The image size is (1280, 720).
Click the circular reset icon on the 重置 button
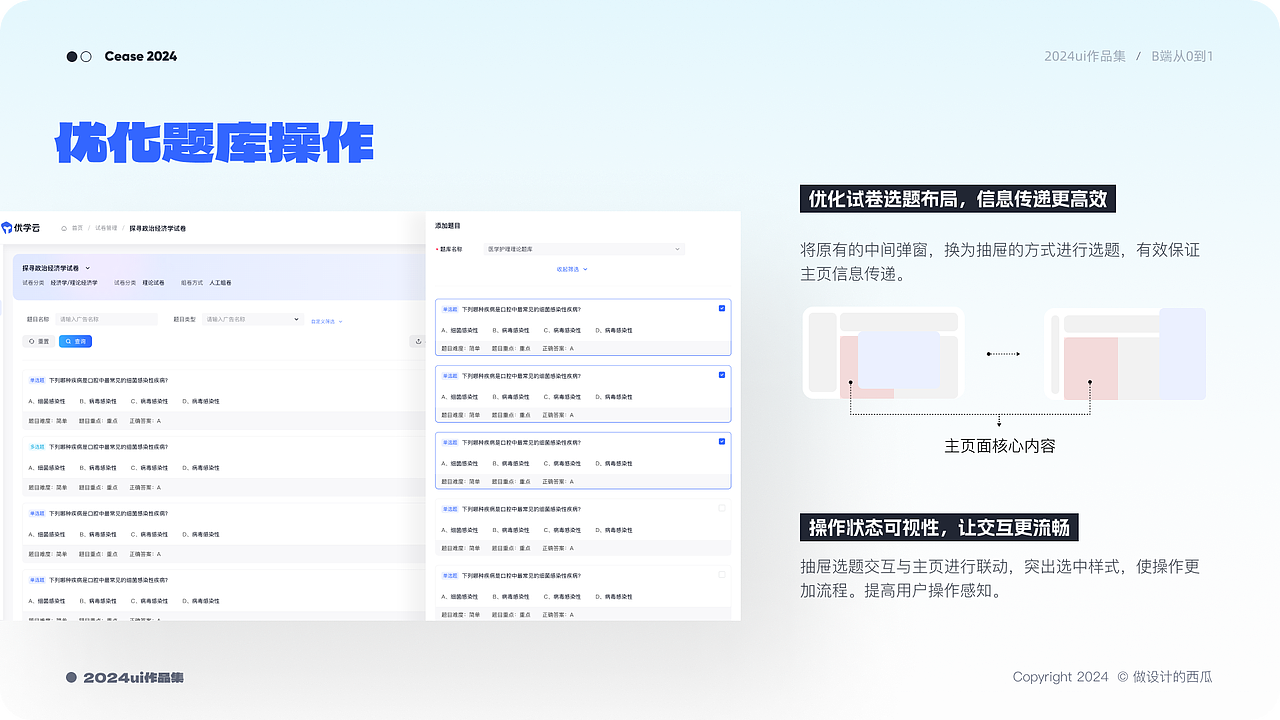32,341
